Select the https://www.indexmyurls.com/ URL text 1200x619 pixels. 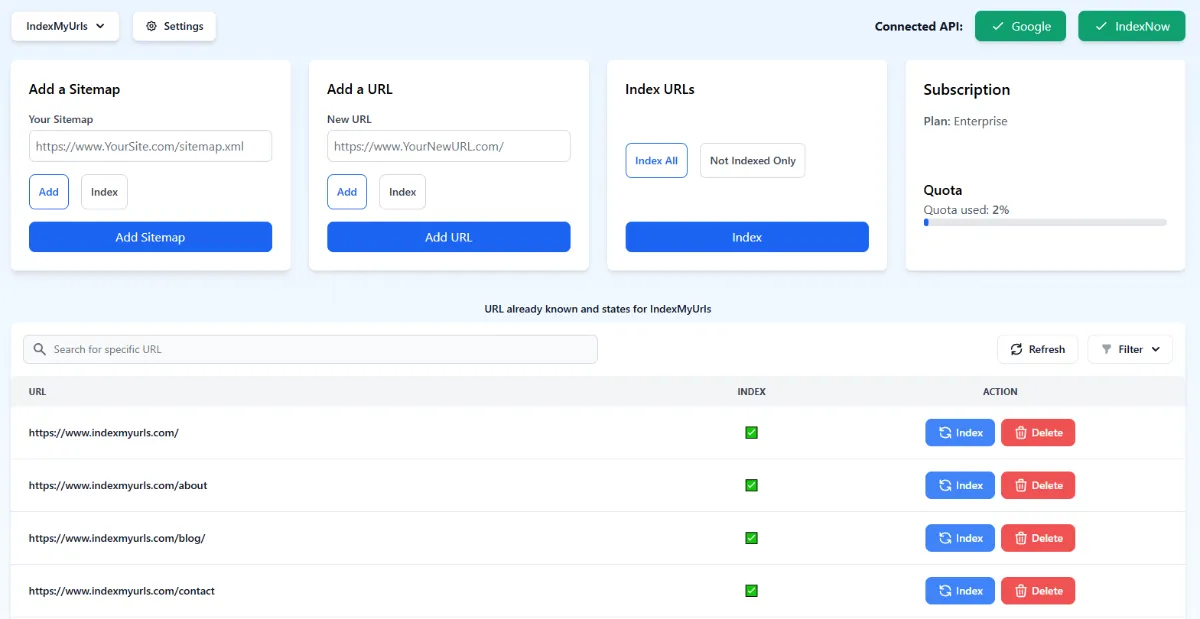[x=104, y=433]
